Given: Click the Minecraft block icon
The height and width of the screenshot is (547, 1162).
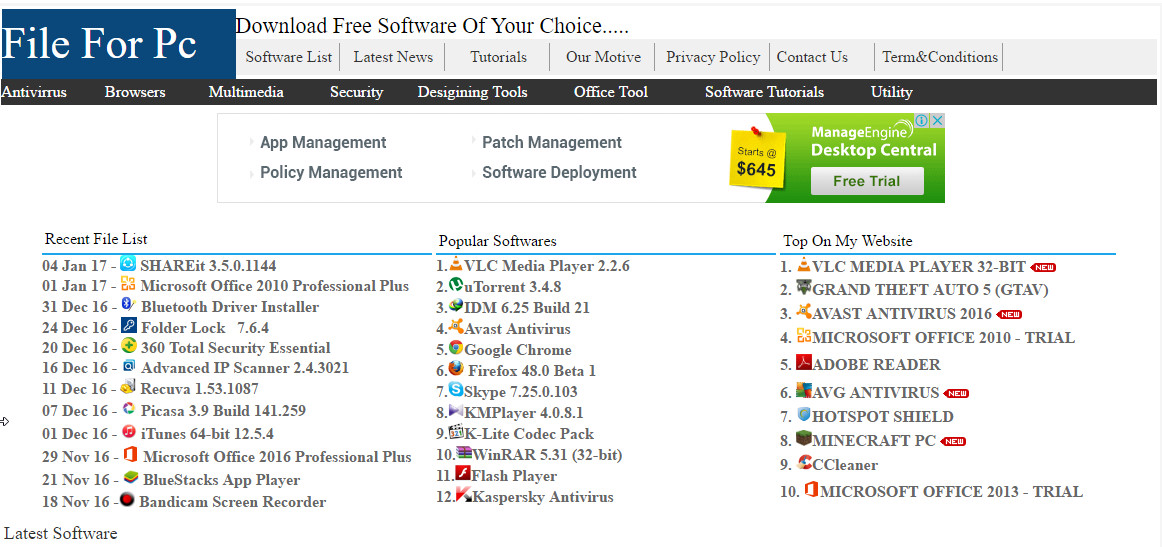Looking at the screenshot, I should 804,438.
